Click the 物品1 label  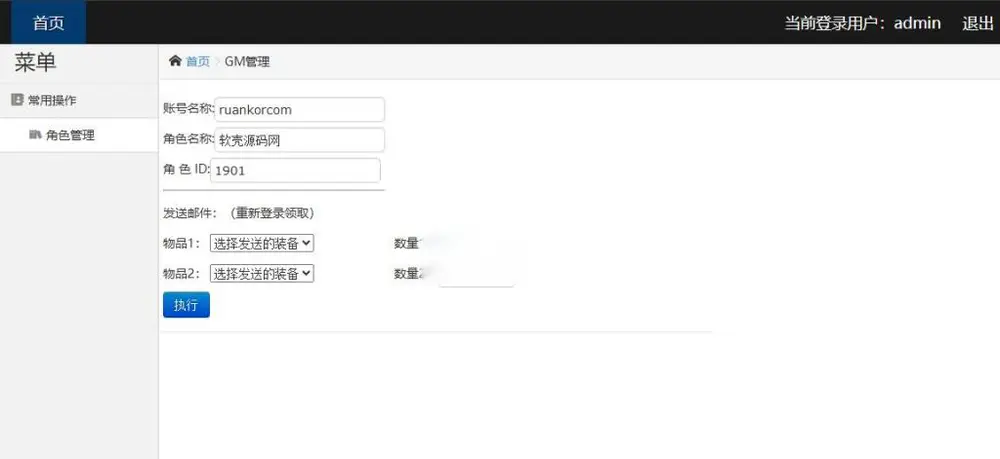pyautogui.click(x=182, y=243)
